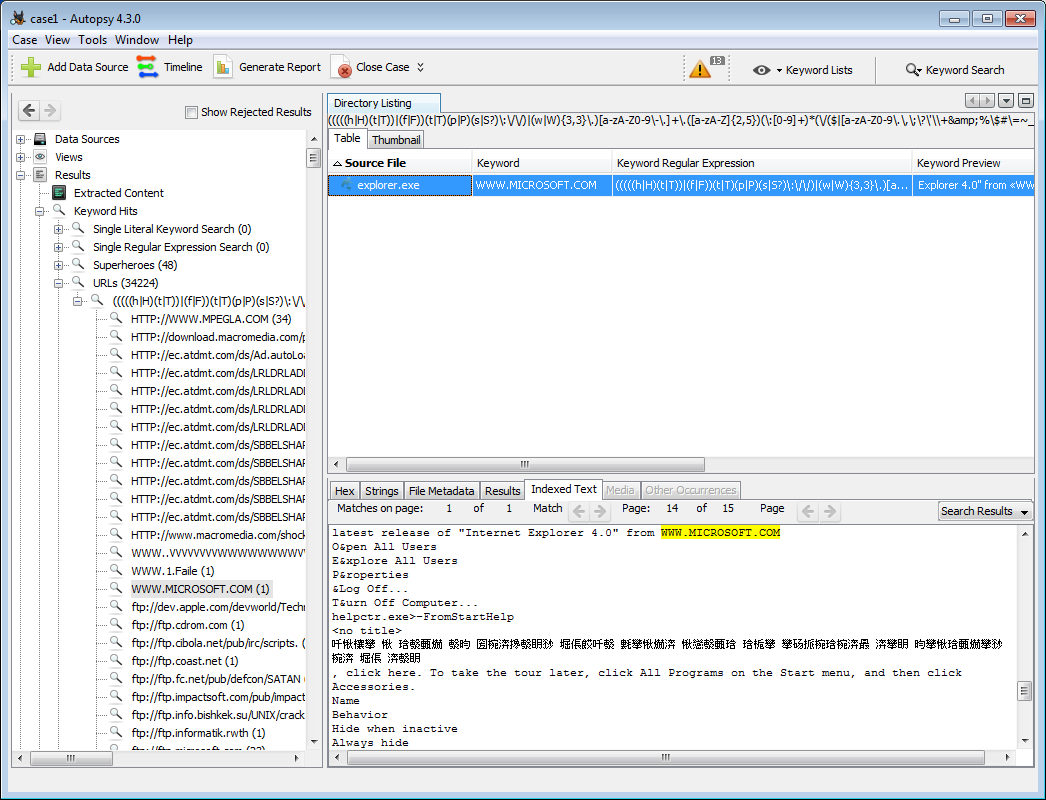This screenshot has height=800, width=1046.
Task: Click the warning triangle notification icon
Action: [x=699, y=69]
